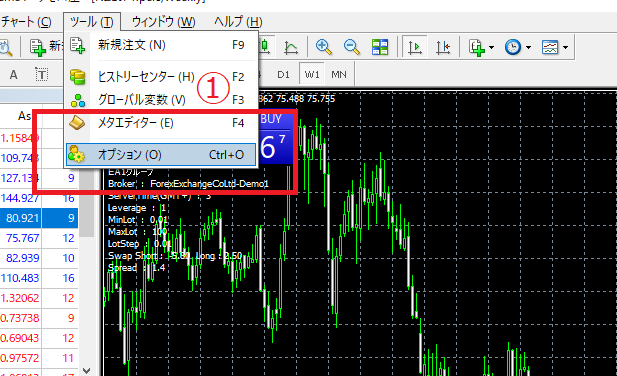Click the Market Watch scrollbar down arrow
Screen dimensions: 617x376
click(x=87, y=371)
